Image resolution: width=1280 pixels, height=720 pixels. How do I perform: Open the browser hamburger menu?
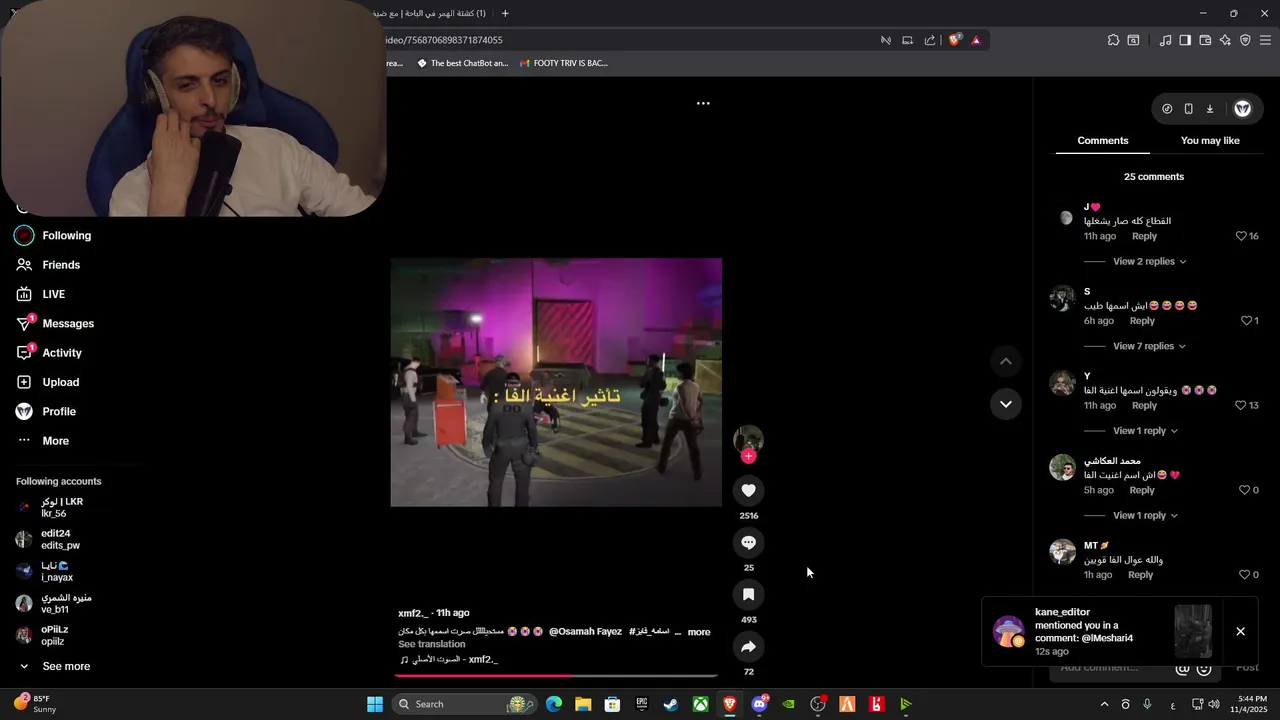click(1265, 40)
